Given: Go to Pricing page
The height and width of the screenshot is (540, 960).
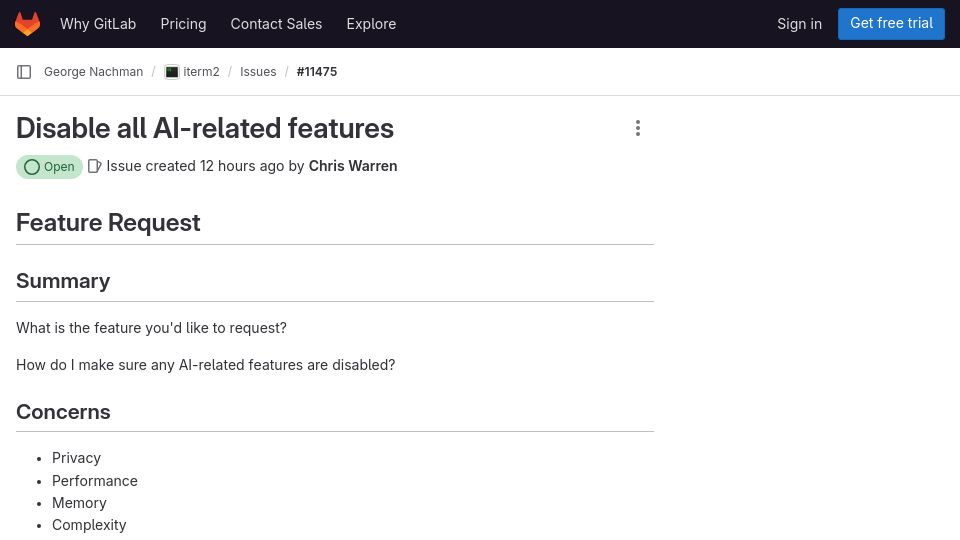Looking at the screenshot, I should tap(183, 24).
